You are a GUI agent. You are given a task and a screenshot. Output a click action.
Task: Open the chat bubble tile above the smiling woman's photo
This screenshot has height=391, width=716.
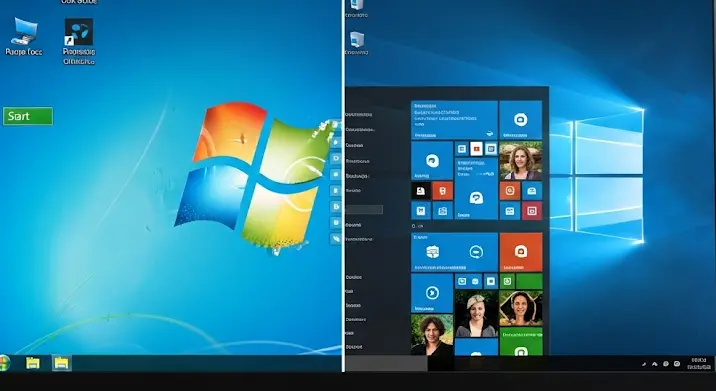[x=521, y=120]
